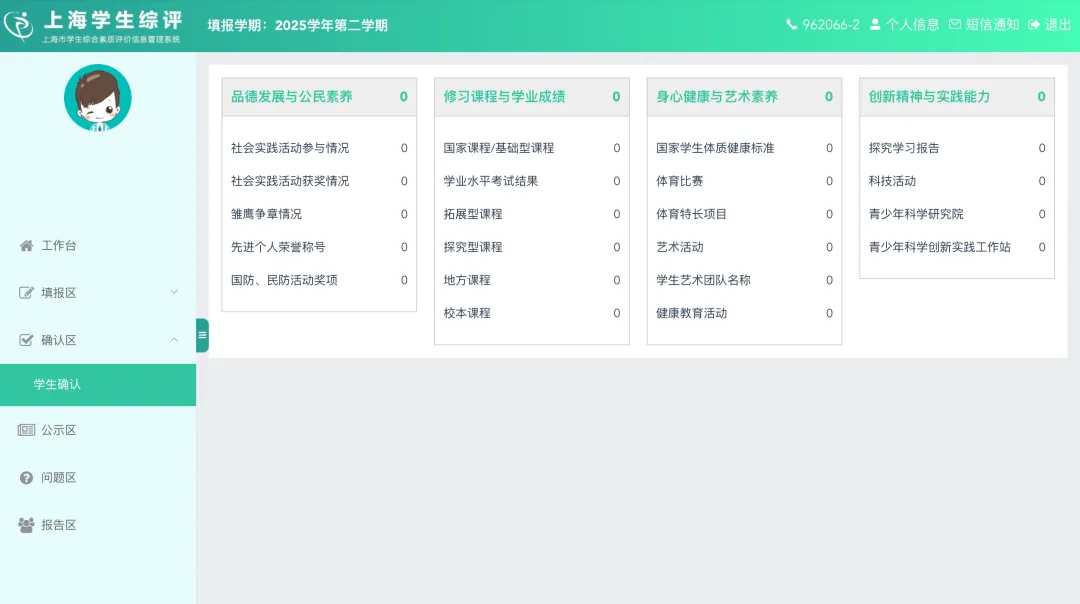The width and height of the screenshot is (1080, 604).
Task: Select the 国家课程/基础型课程 row
Action: [532, 148]
